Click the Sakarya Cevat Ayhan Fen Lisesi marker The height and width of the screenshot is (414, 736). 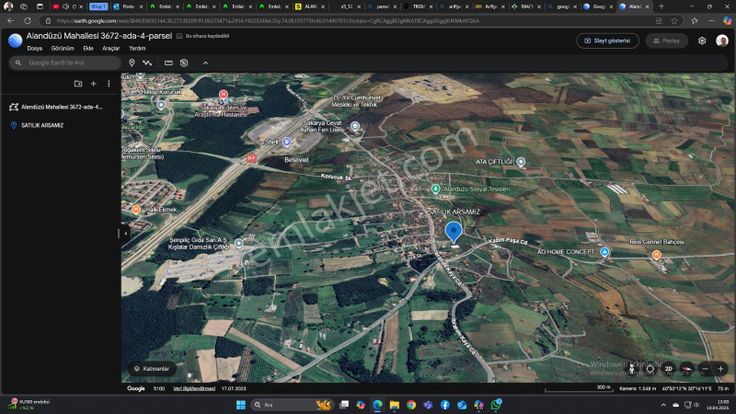pos(355,126)
